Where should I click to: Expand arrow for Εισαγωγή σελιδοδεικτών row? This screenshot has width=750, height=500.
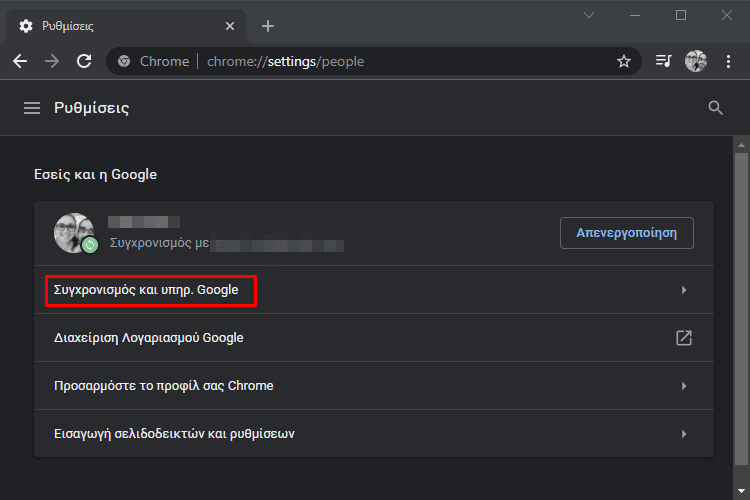[684, 433]
